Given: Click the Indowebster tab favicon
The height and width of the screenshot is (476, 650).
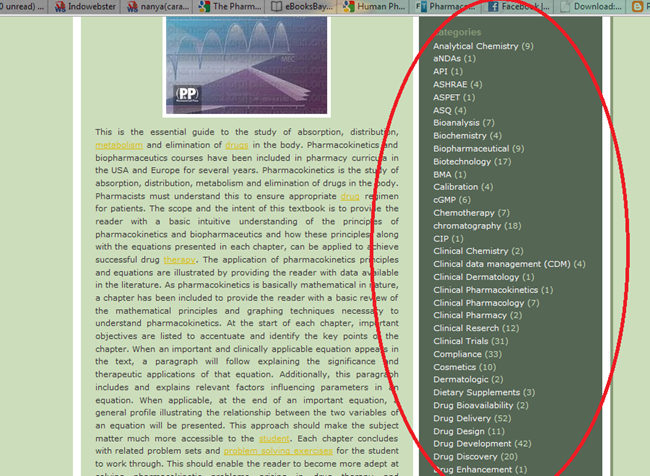Looking at the screenshot, I should [x=60, y=7].
